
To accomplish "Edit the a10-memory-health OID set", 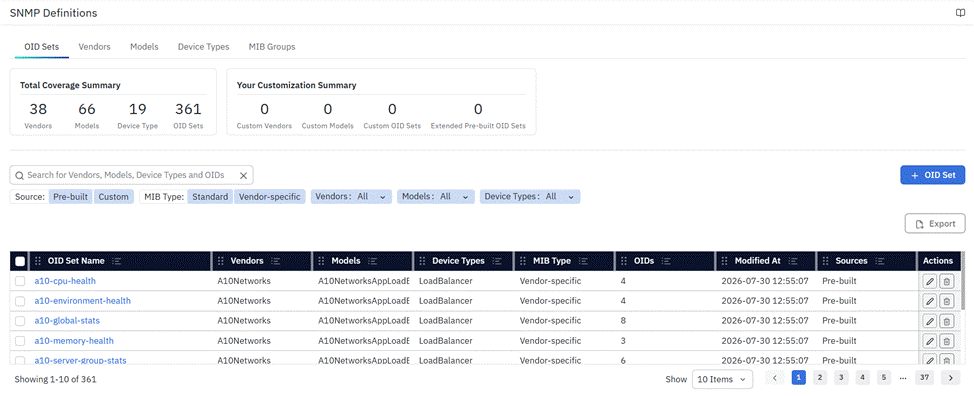I will point(930,341).
